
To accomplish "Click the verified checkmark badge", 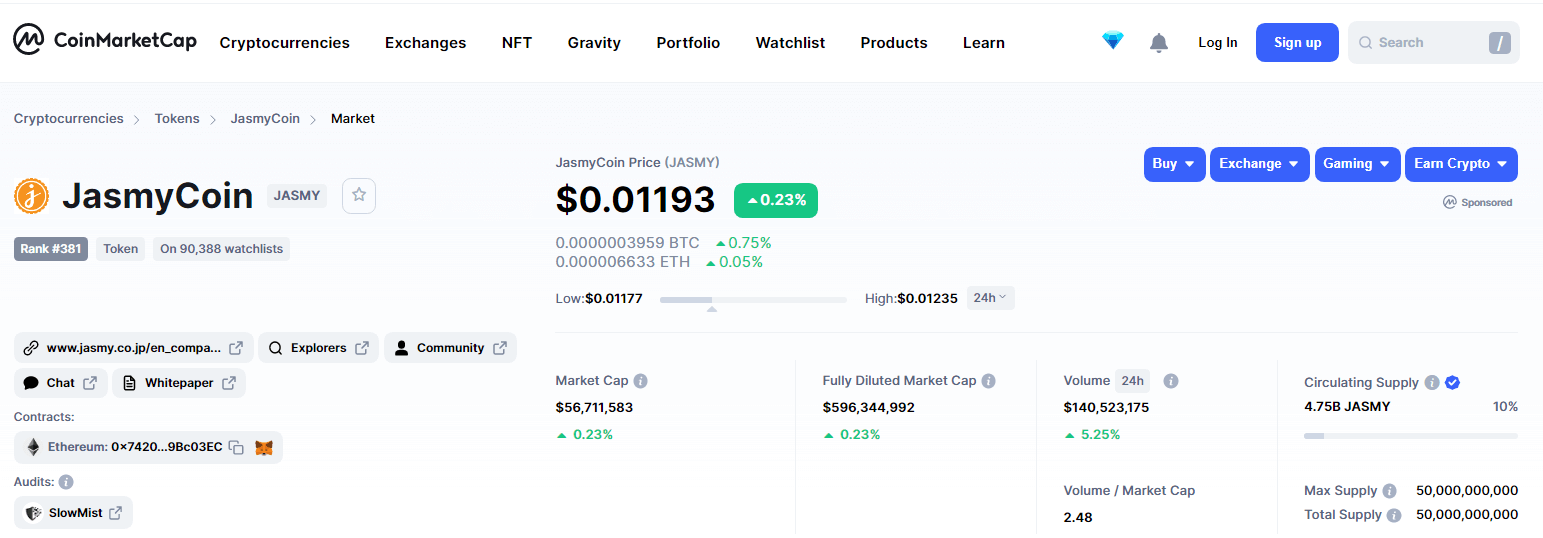I will 1453,383.
